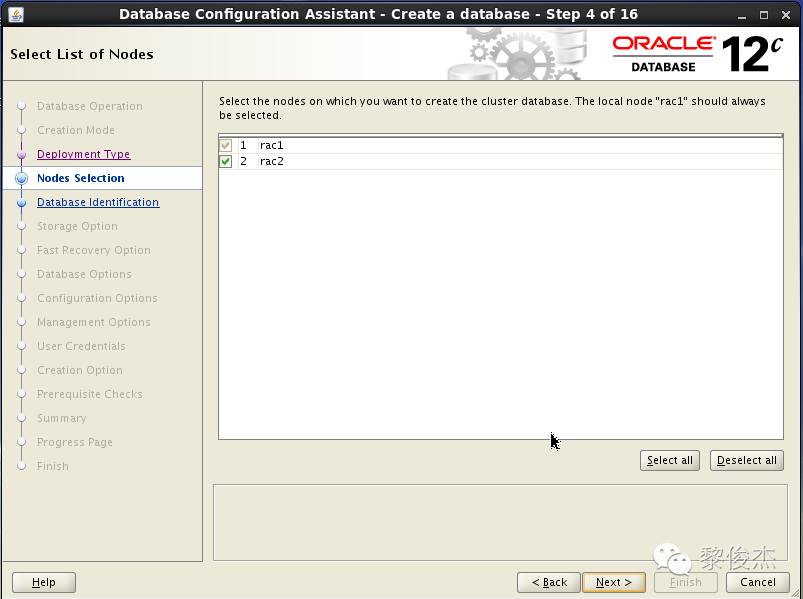Click the Summary step label
Image resolution: width=803 pixels, height=599 pixels.
61,418
